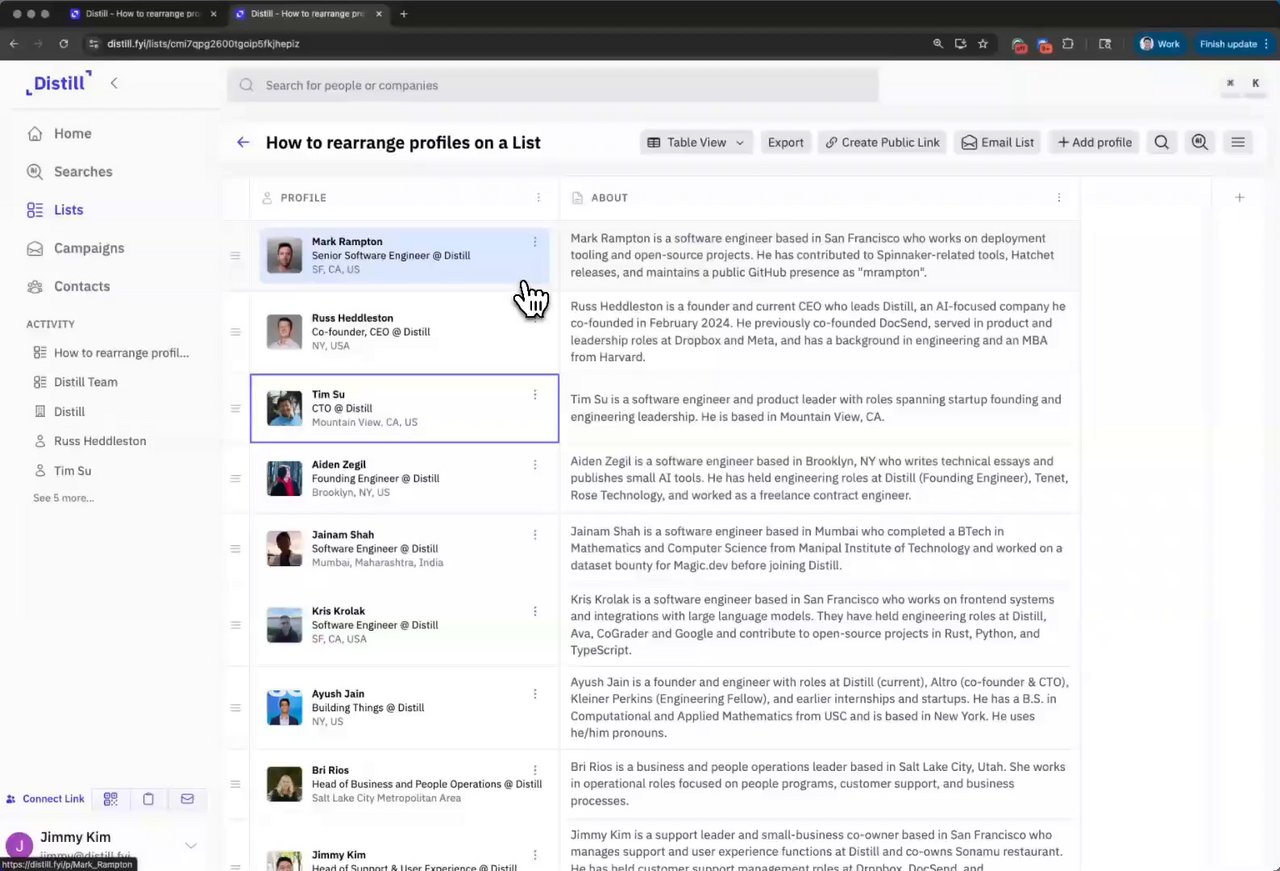The image size is (1280, 871).
Task: Click the Export button
Action: pyautogui.click(x=786, y=142)
